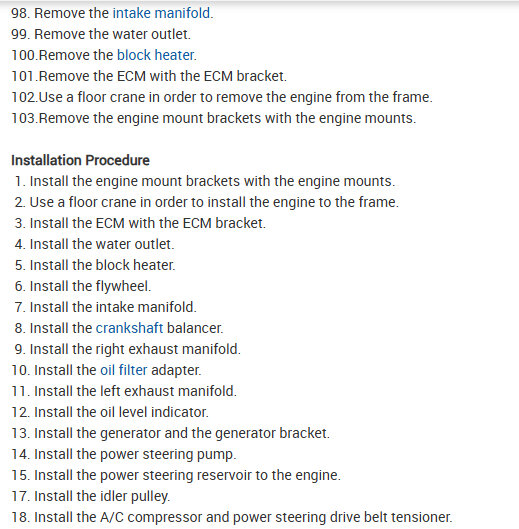The width and height of the screenshot is (519, 529).
Task: Click step 103 engine mount brackets removal
Action: pyautogui.click(x=214, y=118)
